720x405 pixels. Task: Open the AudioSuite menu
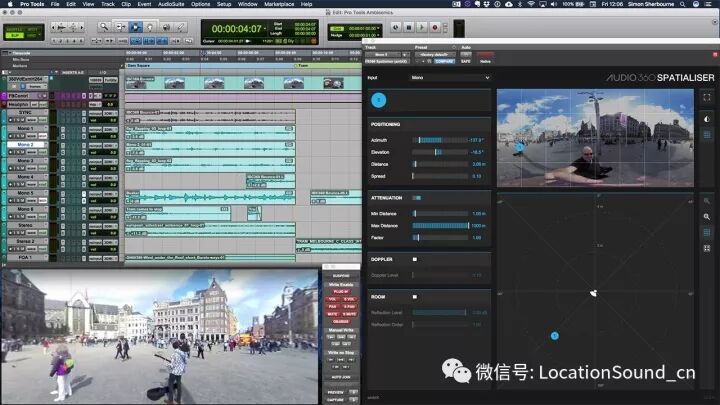(x=171, y=4)
